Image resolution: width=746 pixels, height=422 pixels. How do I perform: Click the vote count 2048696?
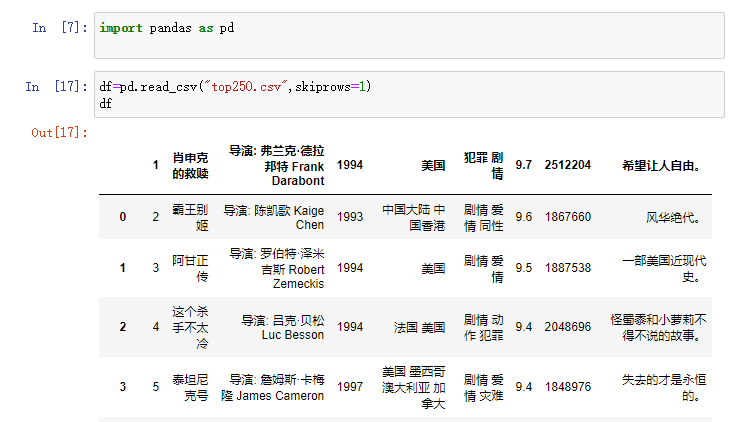click(x=568, y=327)
